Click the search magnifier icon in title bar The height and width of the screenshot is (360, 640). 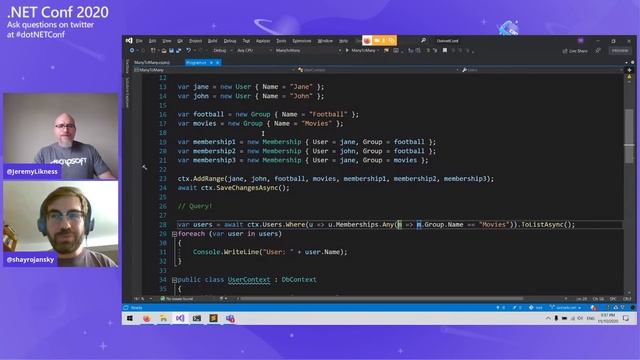[423, 40]
